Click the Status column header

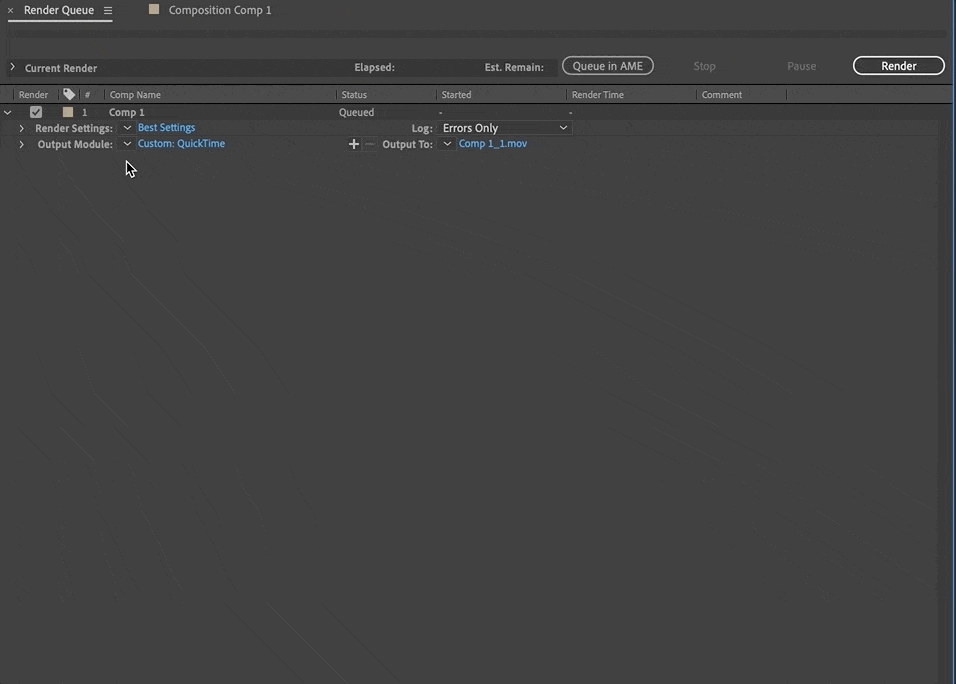coord(356,93)
